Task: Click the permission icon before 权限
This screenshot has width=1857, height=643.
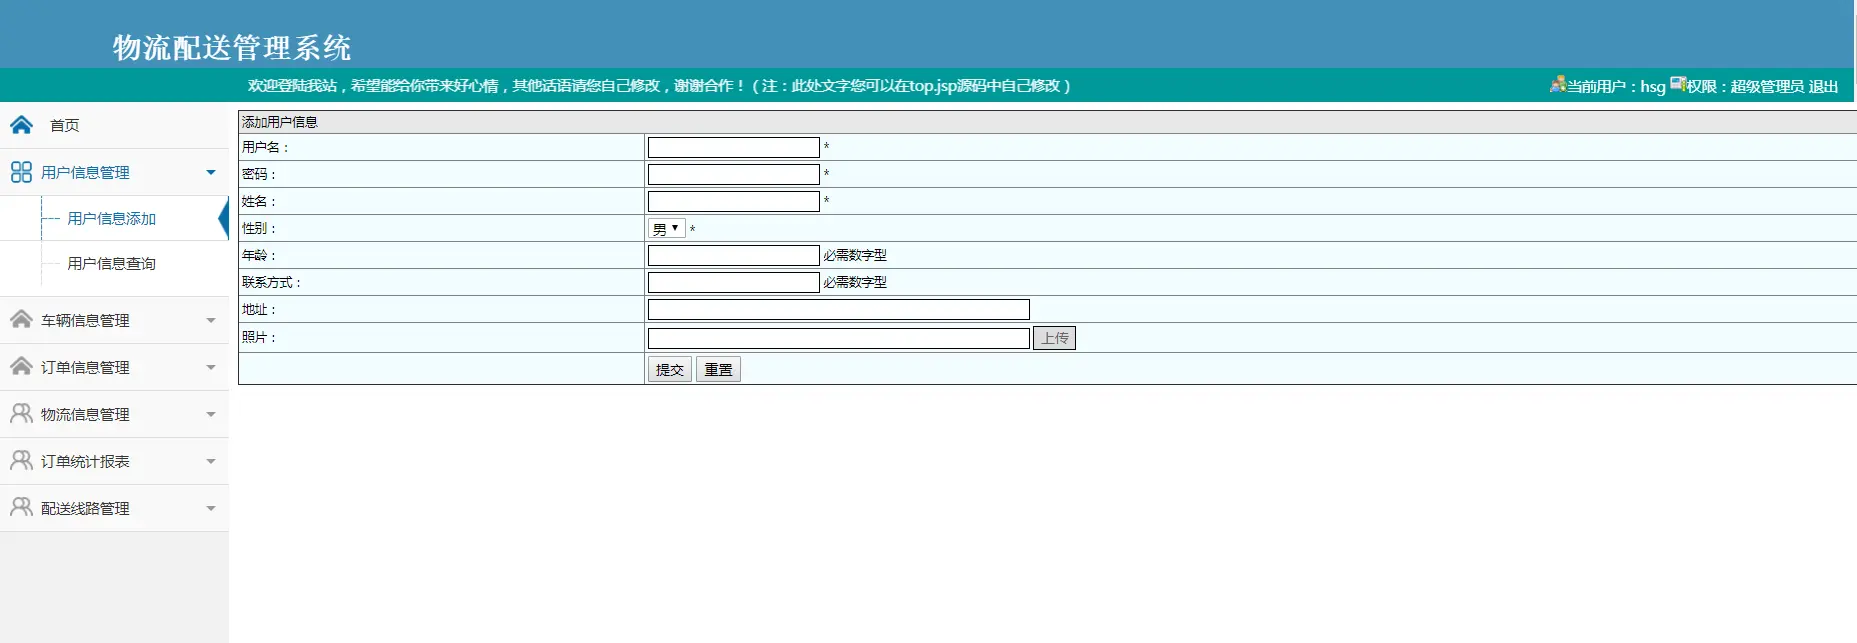Action: click(1678, 84)
